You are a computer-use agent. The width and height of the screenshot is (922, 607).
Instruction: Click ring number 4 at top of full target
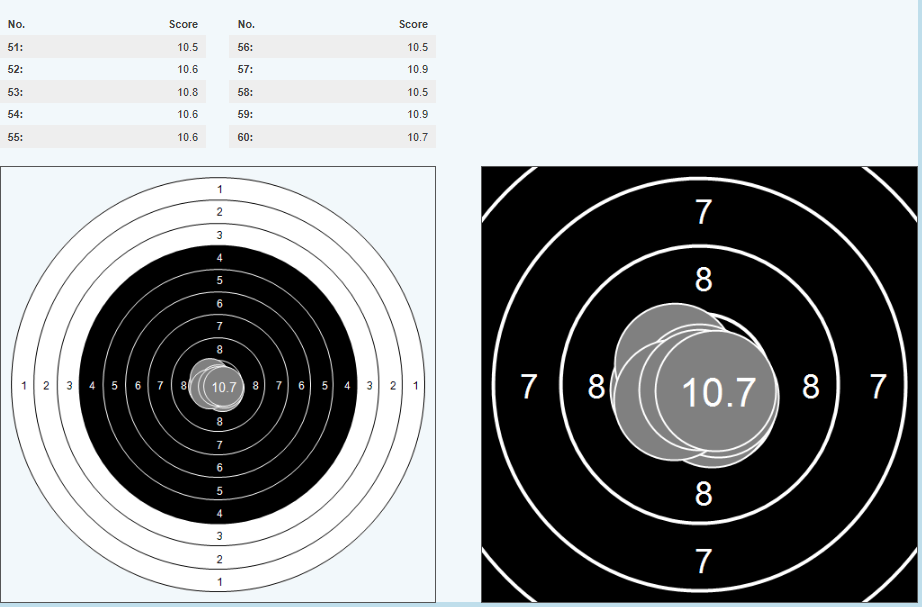click(220, 258)
